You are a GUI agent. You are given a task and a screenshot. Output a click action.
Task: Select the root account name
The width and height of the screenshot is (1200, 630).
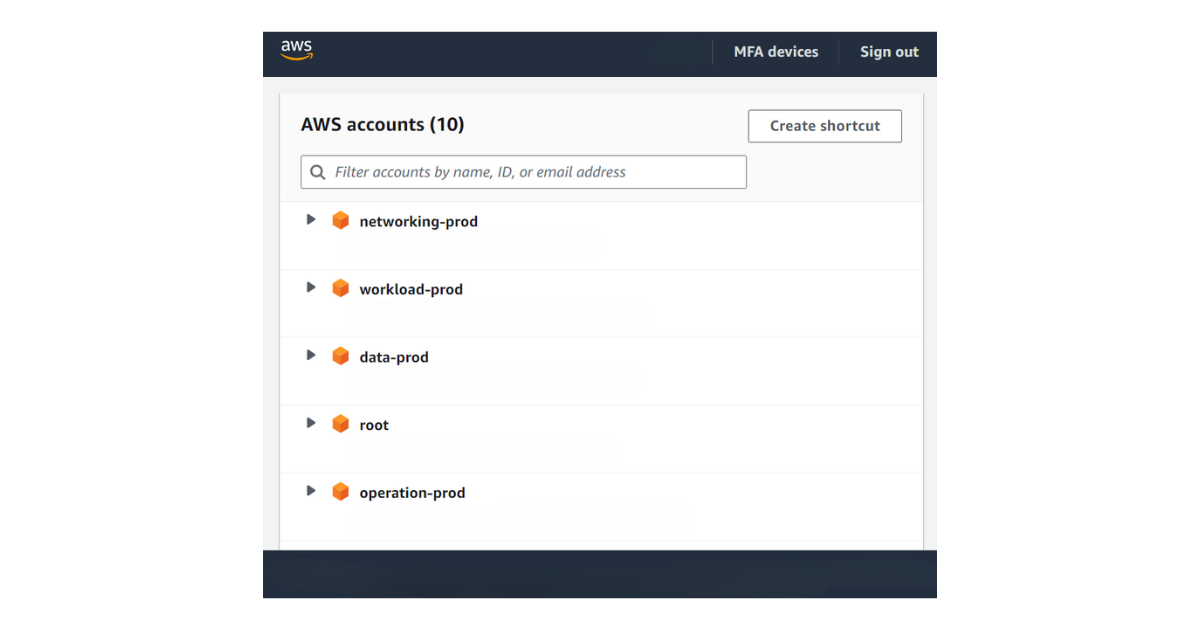coord(374,425)
